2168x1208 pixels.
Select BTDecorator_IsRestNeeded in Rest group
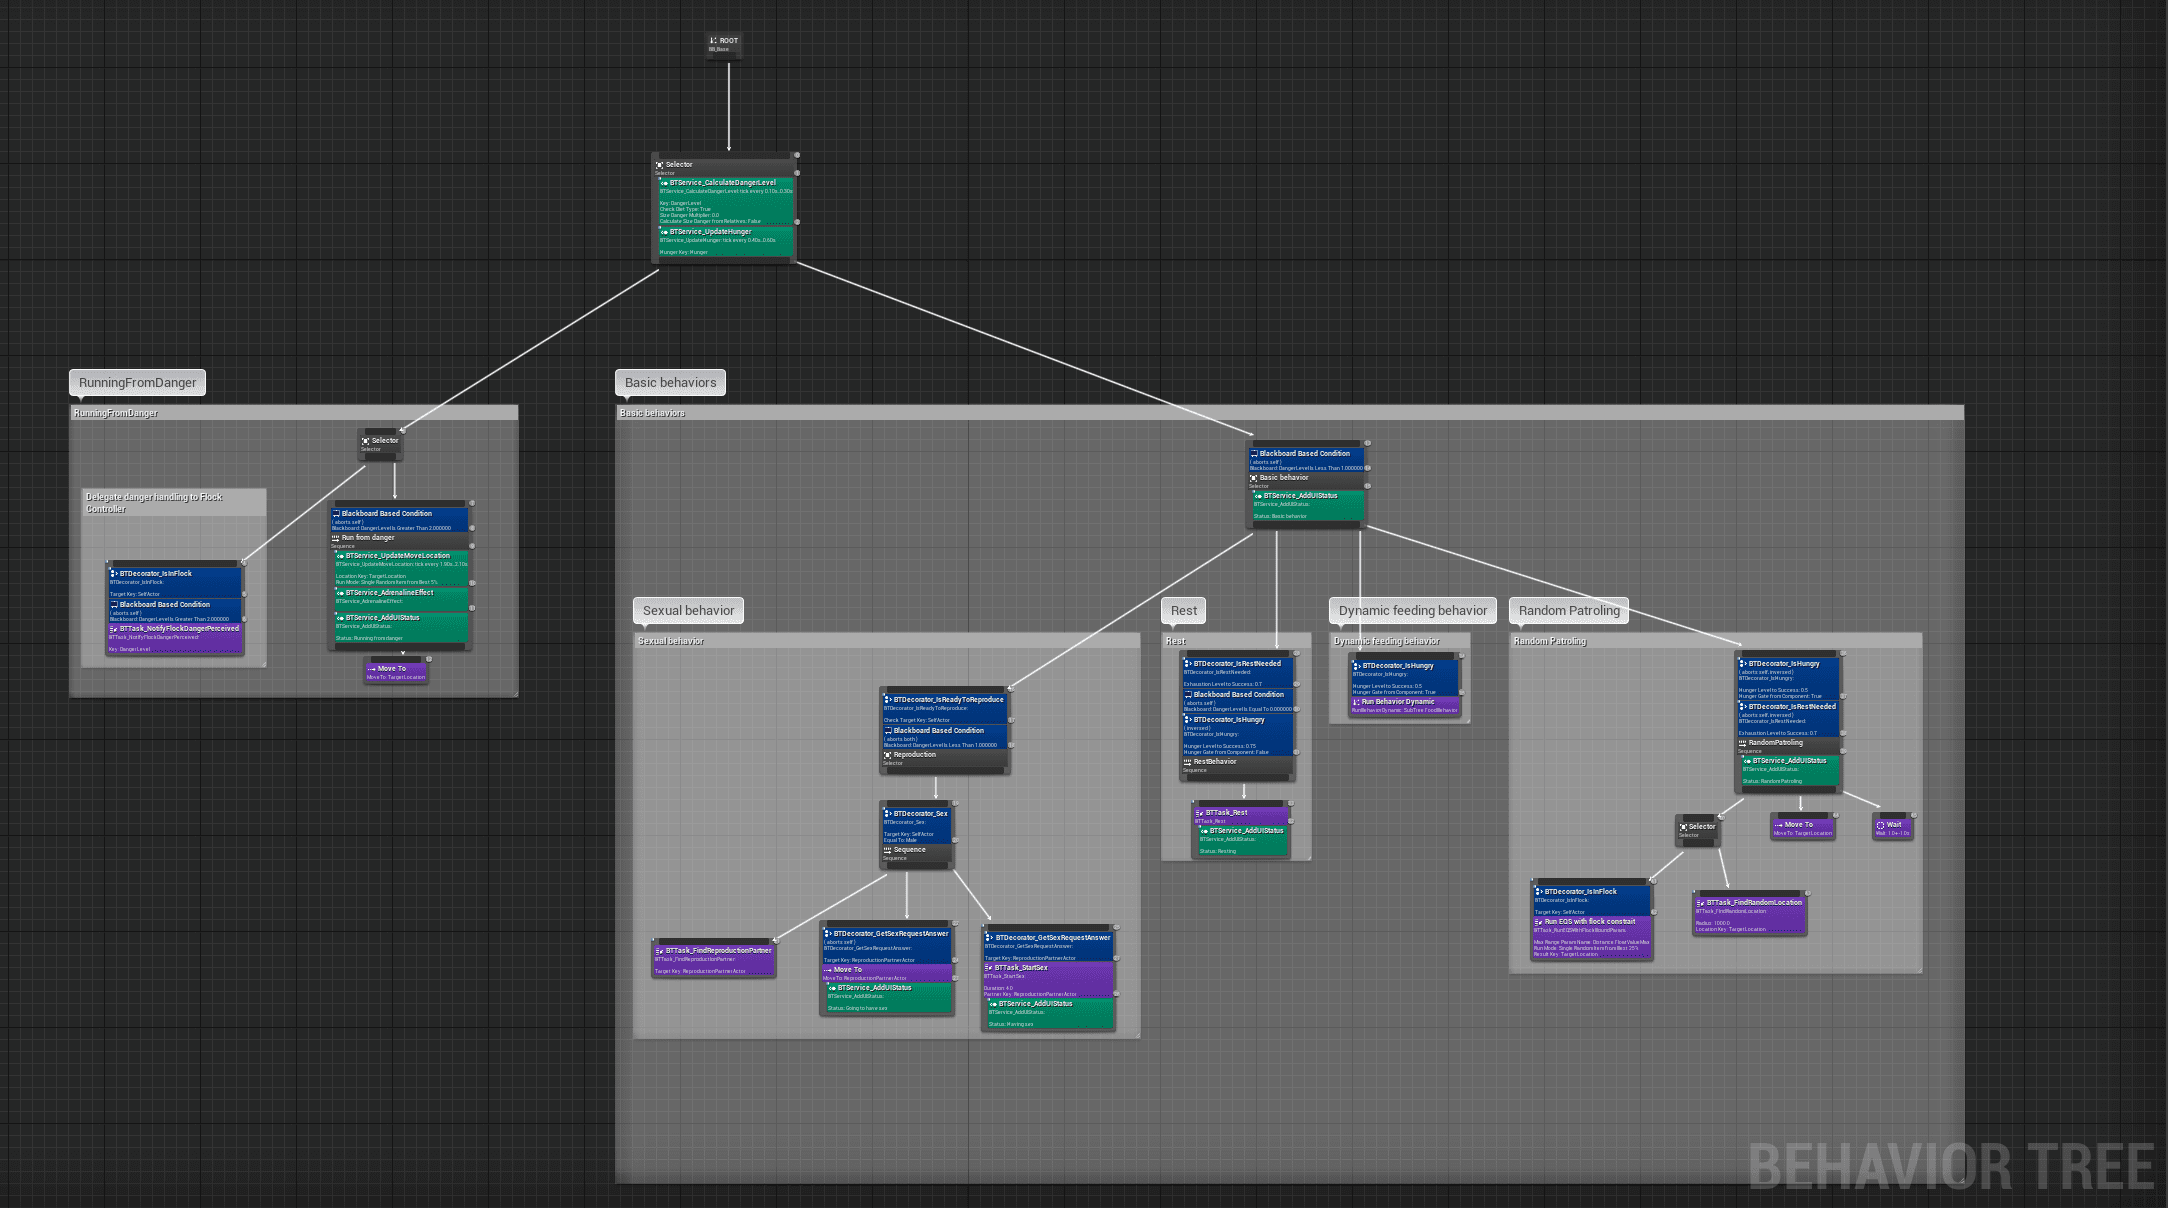click(1238, 673)
